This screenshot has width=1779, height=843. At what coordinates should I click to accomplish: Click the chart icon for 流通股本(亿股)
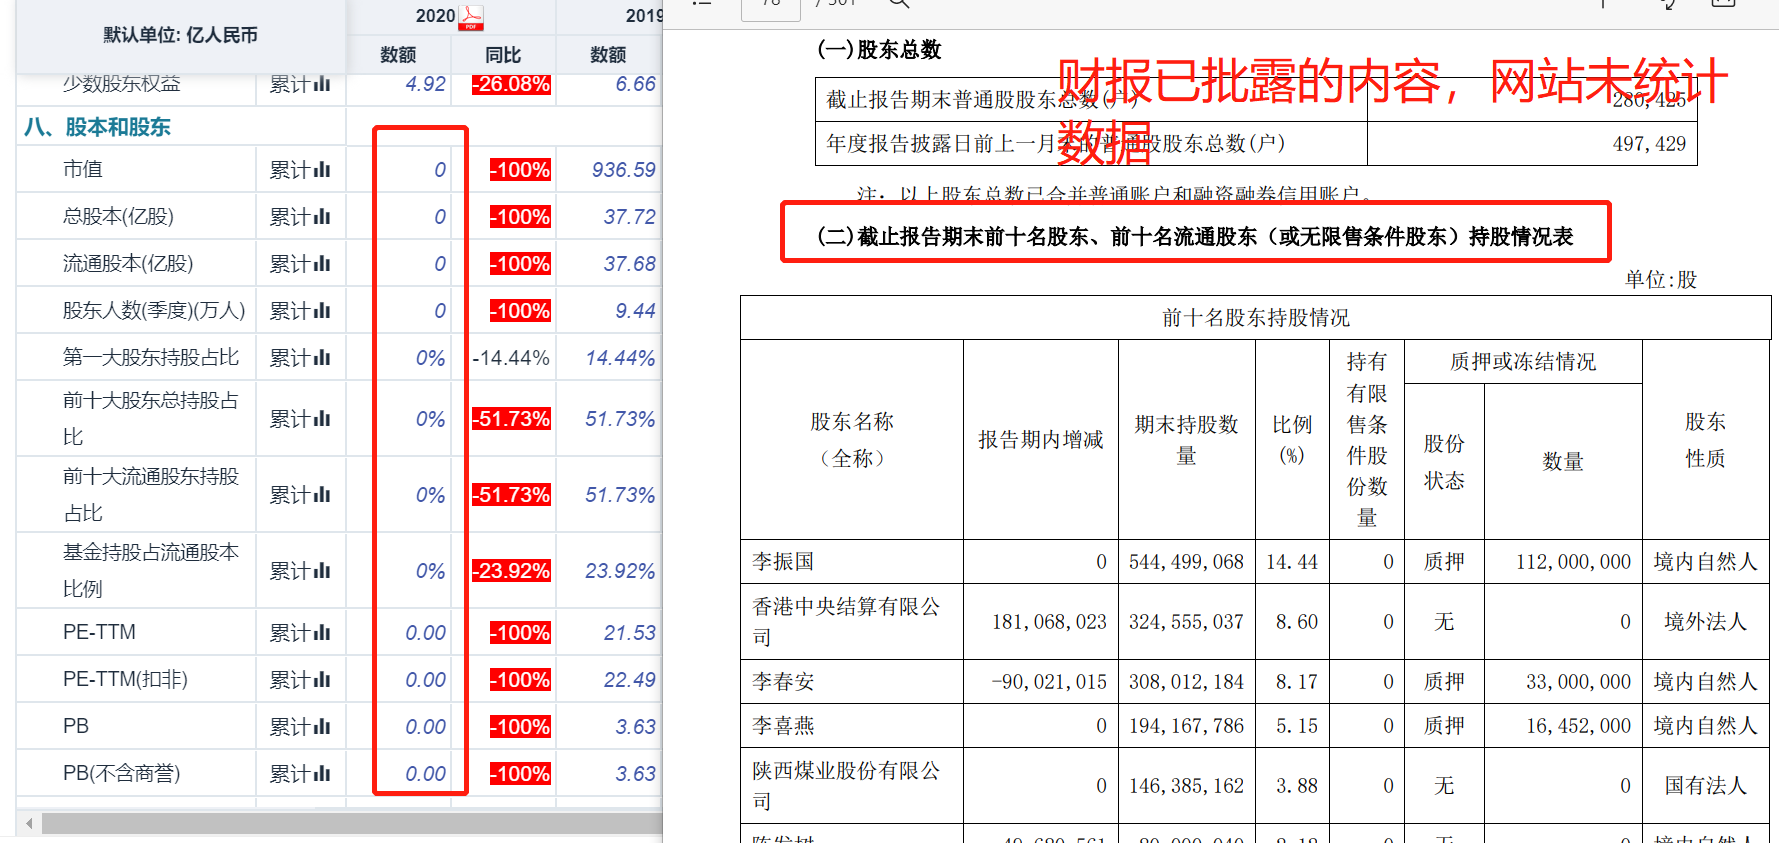point(321,264)
